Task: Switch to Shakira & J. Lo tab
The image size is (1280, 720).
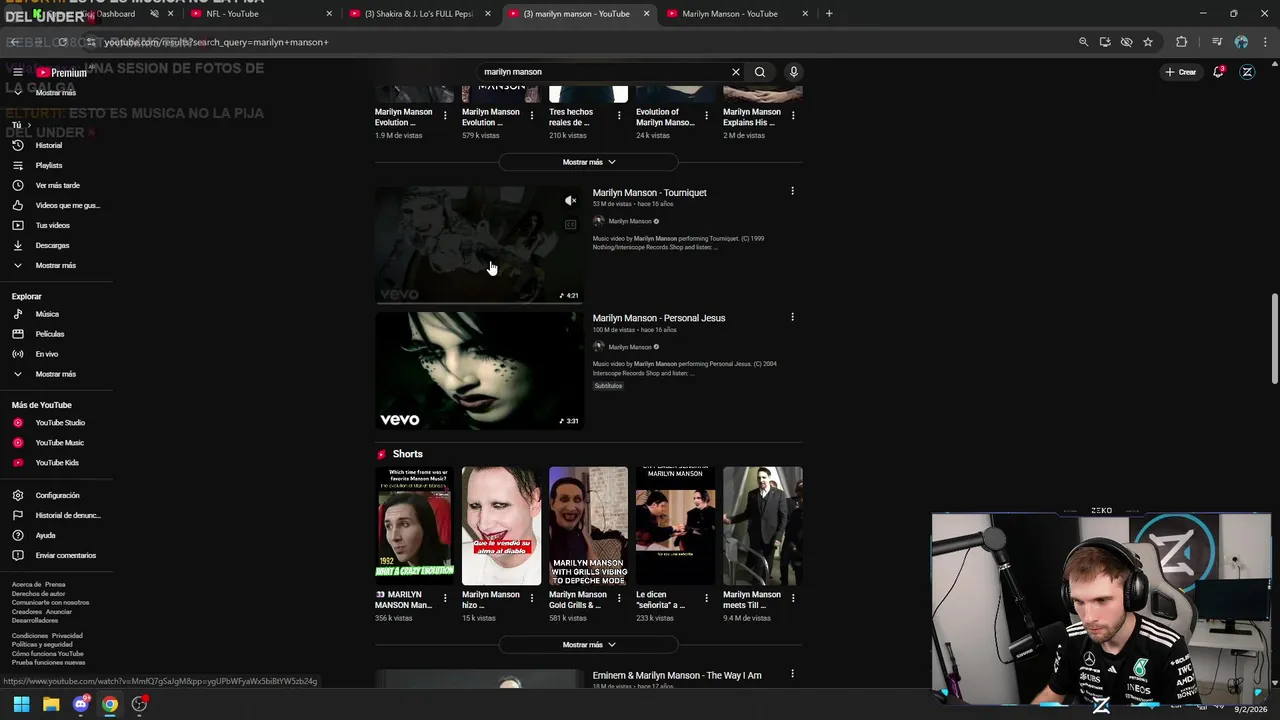Action: point(418,14)
